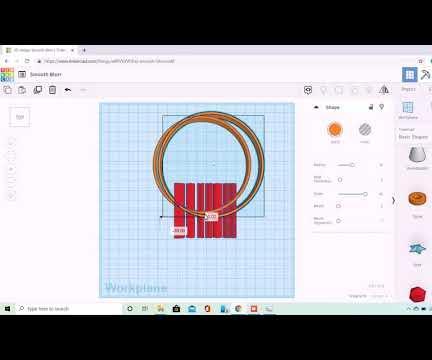Adjust the Radius slider handle
Screen dimensions: 432x360
(352, 165)
